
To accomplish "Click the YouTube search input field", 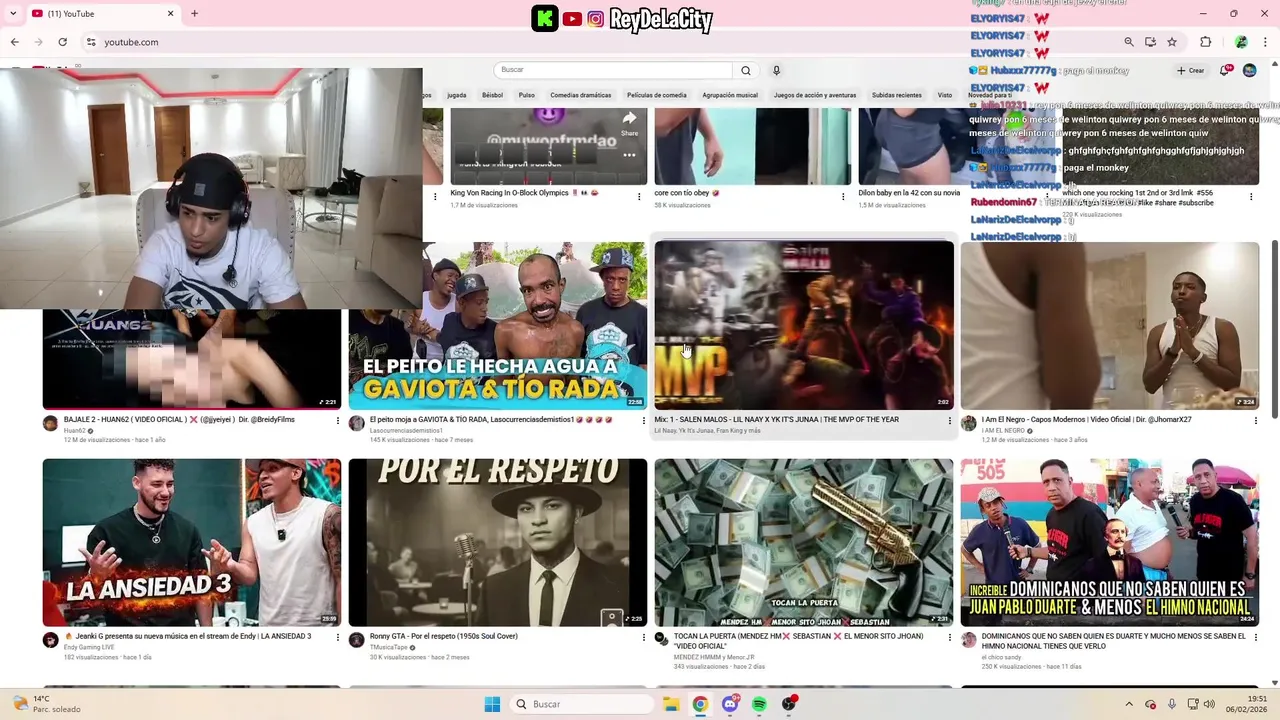I will pyautogui.click(x=613, y=70).
